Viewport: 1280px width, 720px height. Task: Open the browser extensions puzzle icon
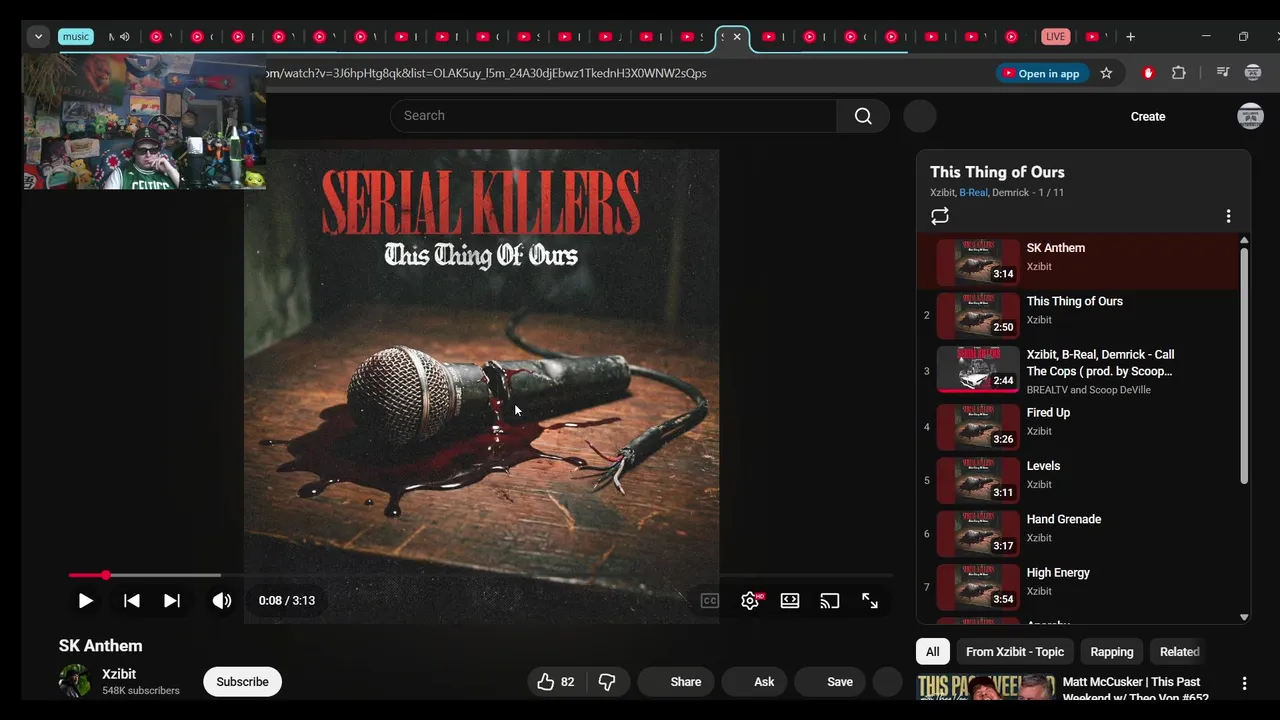point(1179,73)
